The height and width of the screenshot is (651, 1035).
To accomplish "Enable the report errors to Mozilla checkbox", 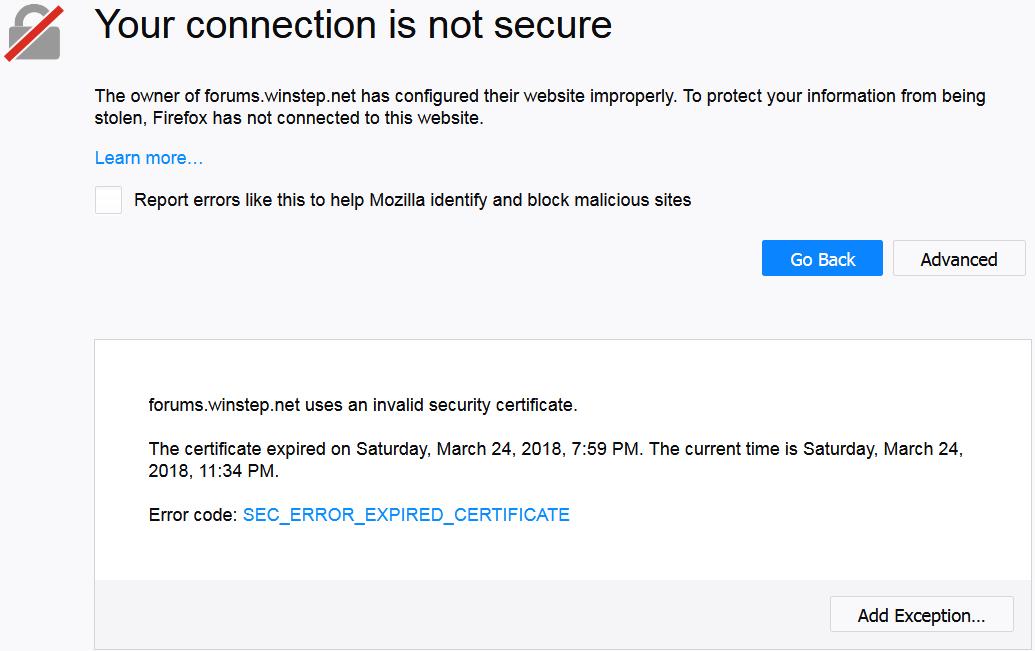I will click(108, 200).
